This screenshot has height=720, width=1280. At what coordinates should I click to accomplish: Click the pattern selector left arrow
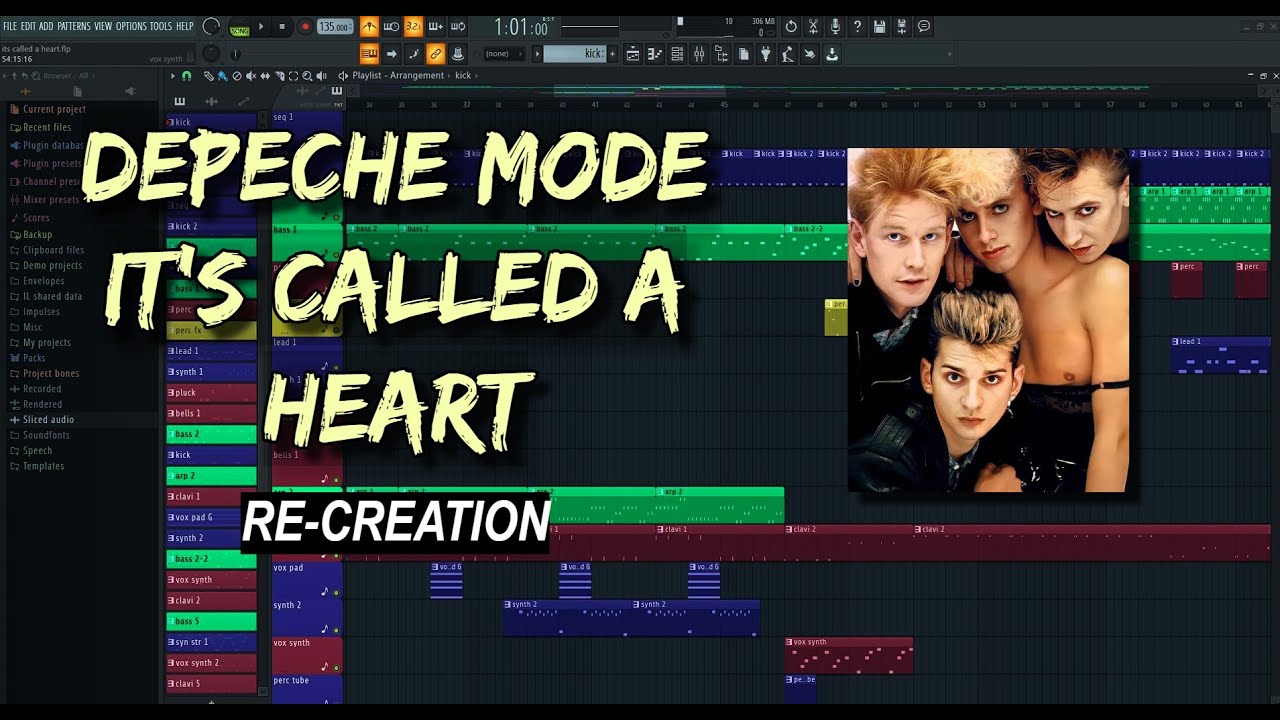(537, 54)
